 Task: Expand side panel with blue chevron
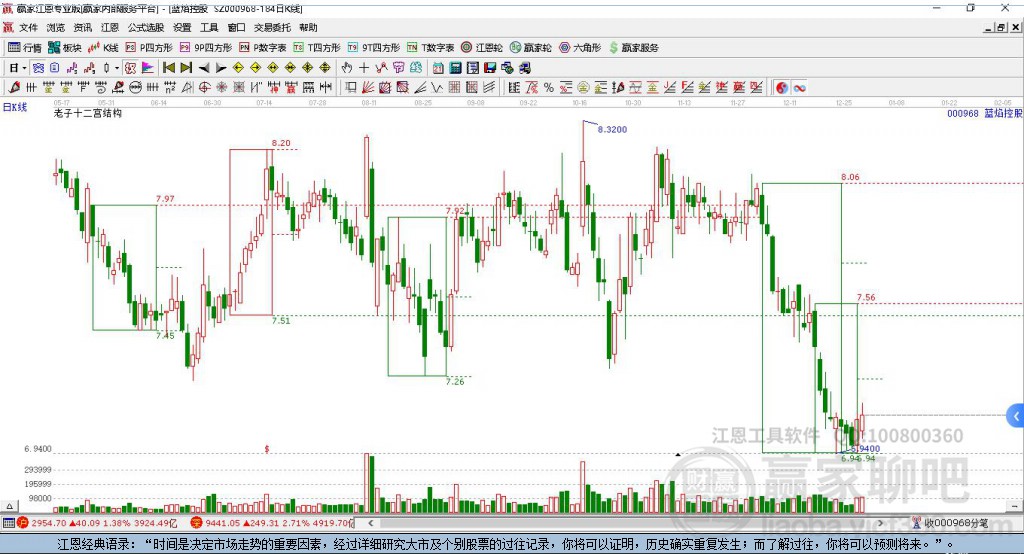point(1016,416)
